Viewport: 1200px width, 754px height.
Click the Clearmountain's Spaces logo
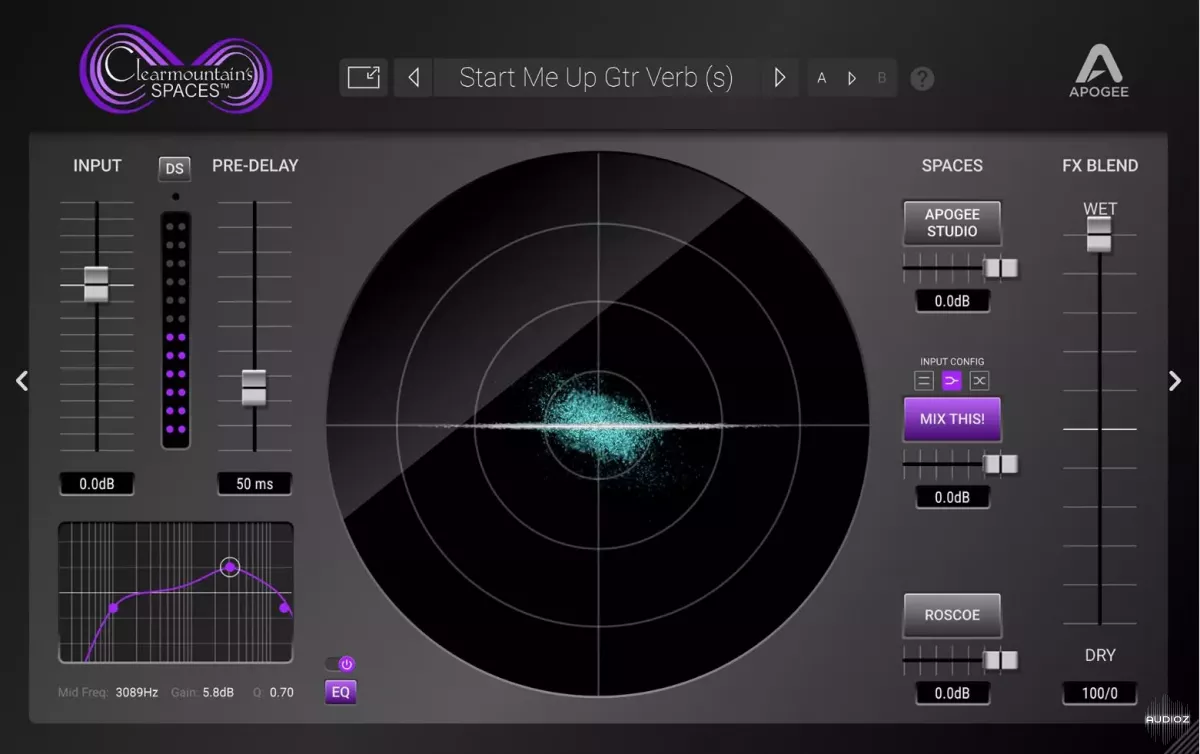pos(176,70)
